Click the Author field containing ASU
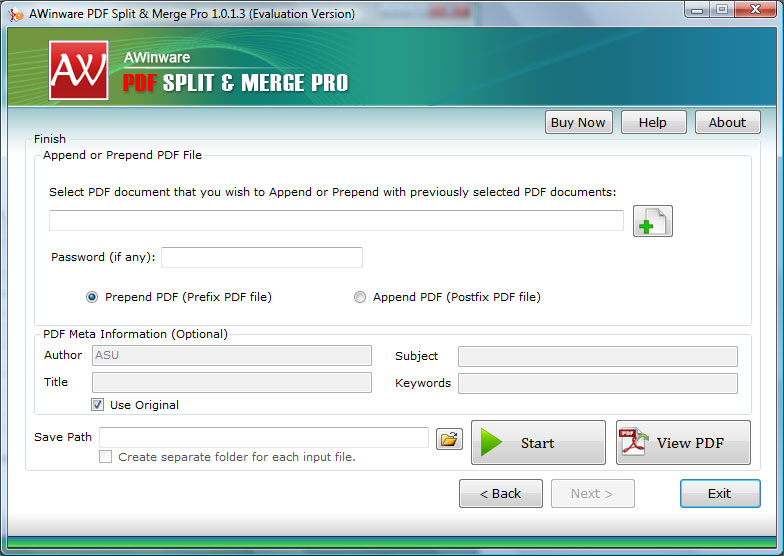 (232, 356)
